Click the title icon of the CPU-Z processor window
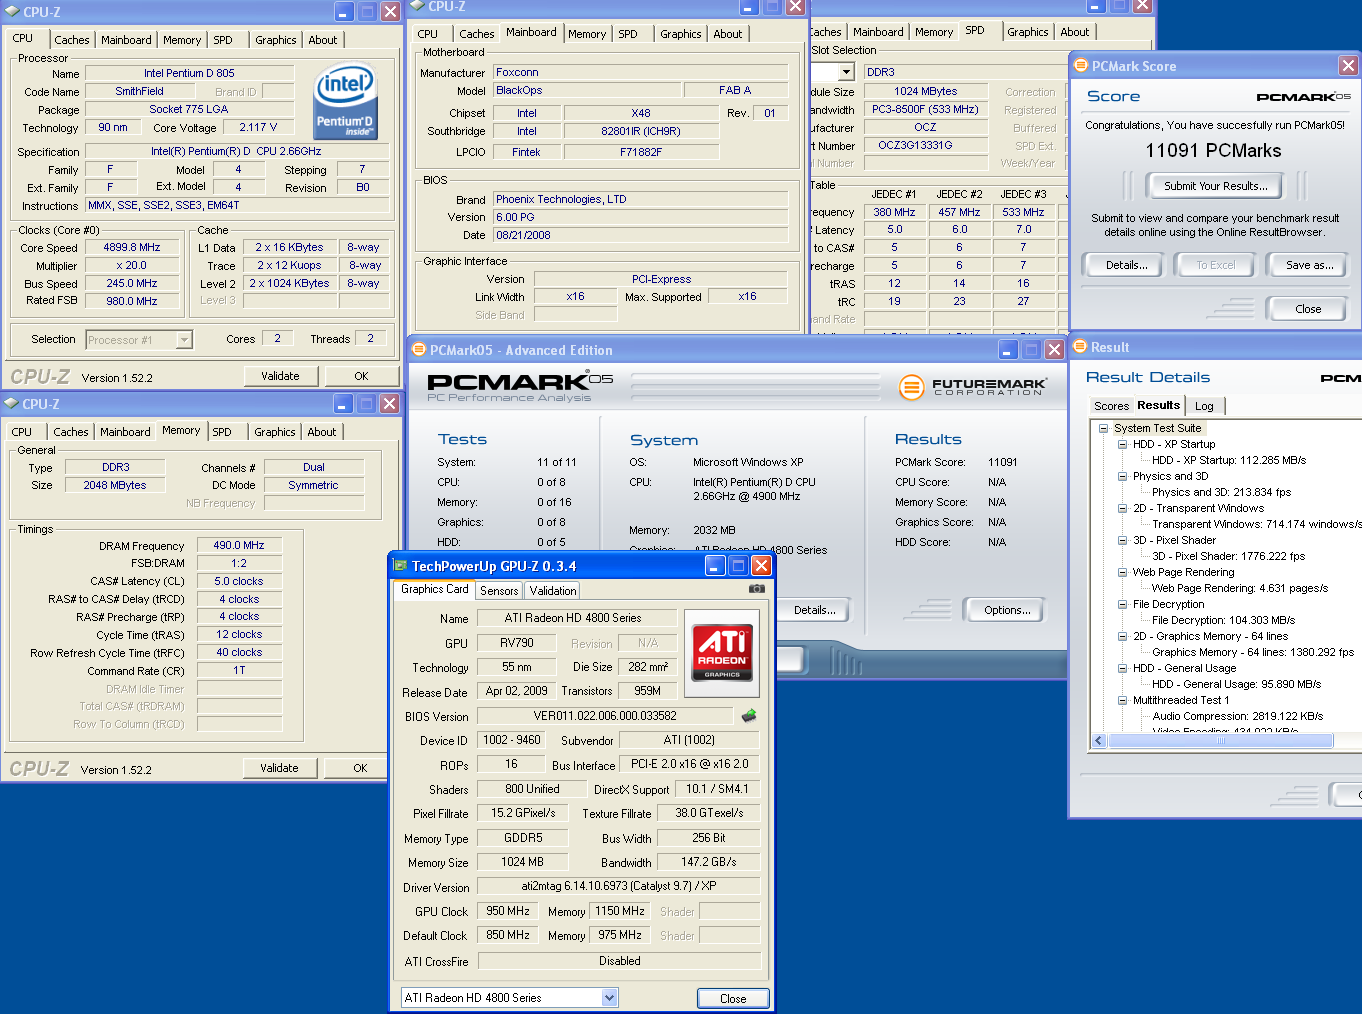The width and height of the screenshot is (1362, 1014). click(12, 12)
